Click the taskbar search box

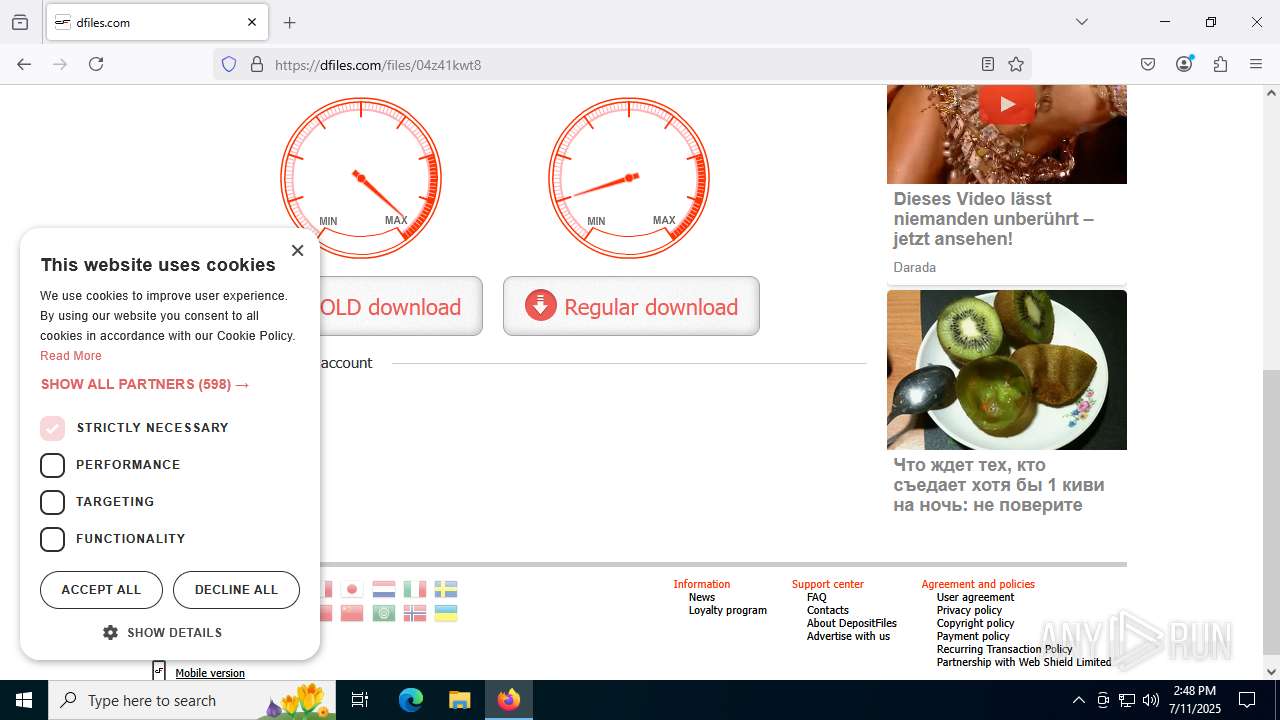pos(192,700)
